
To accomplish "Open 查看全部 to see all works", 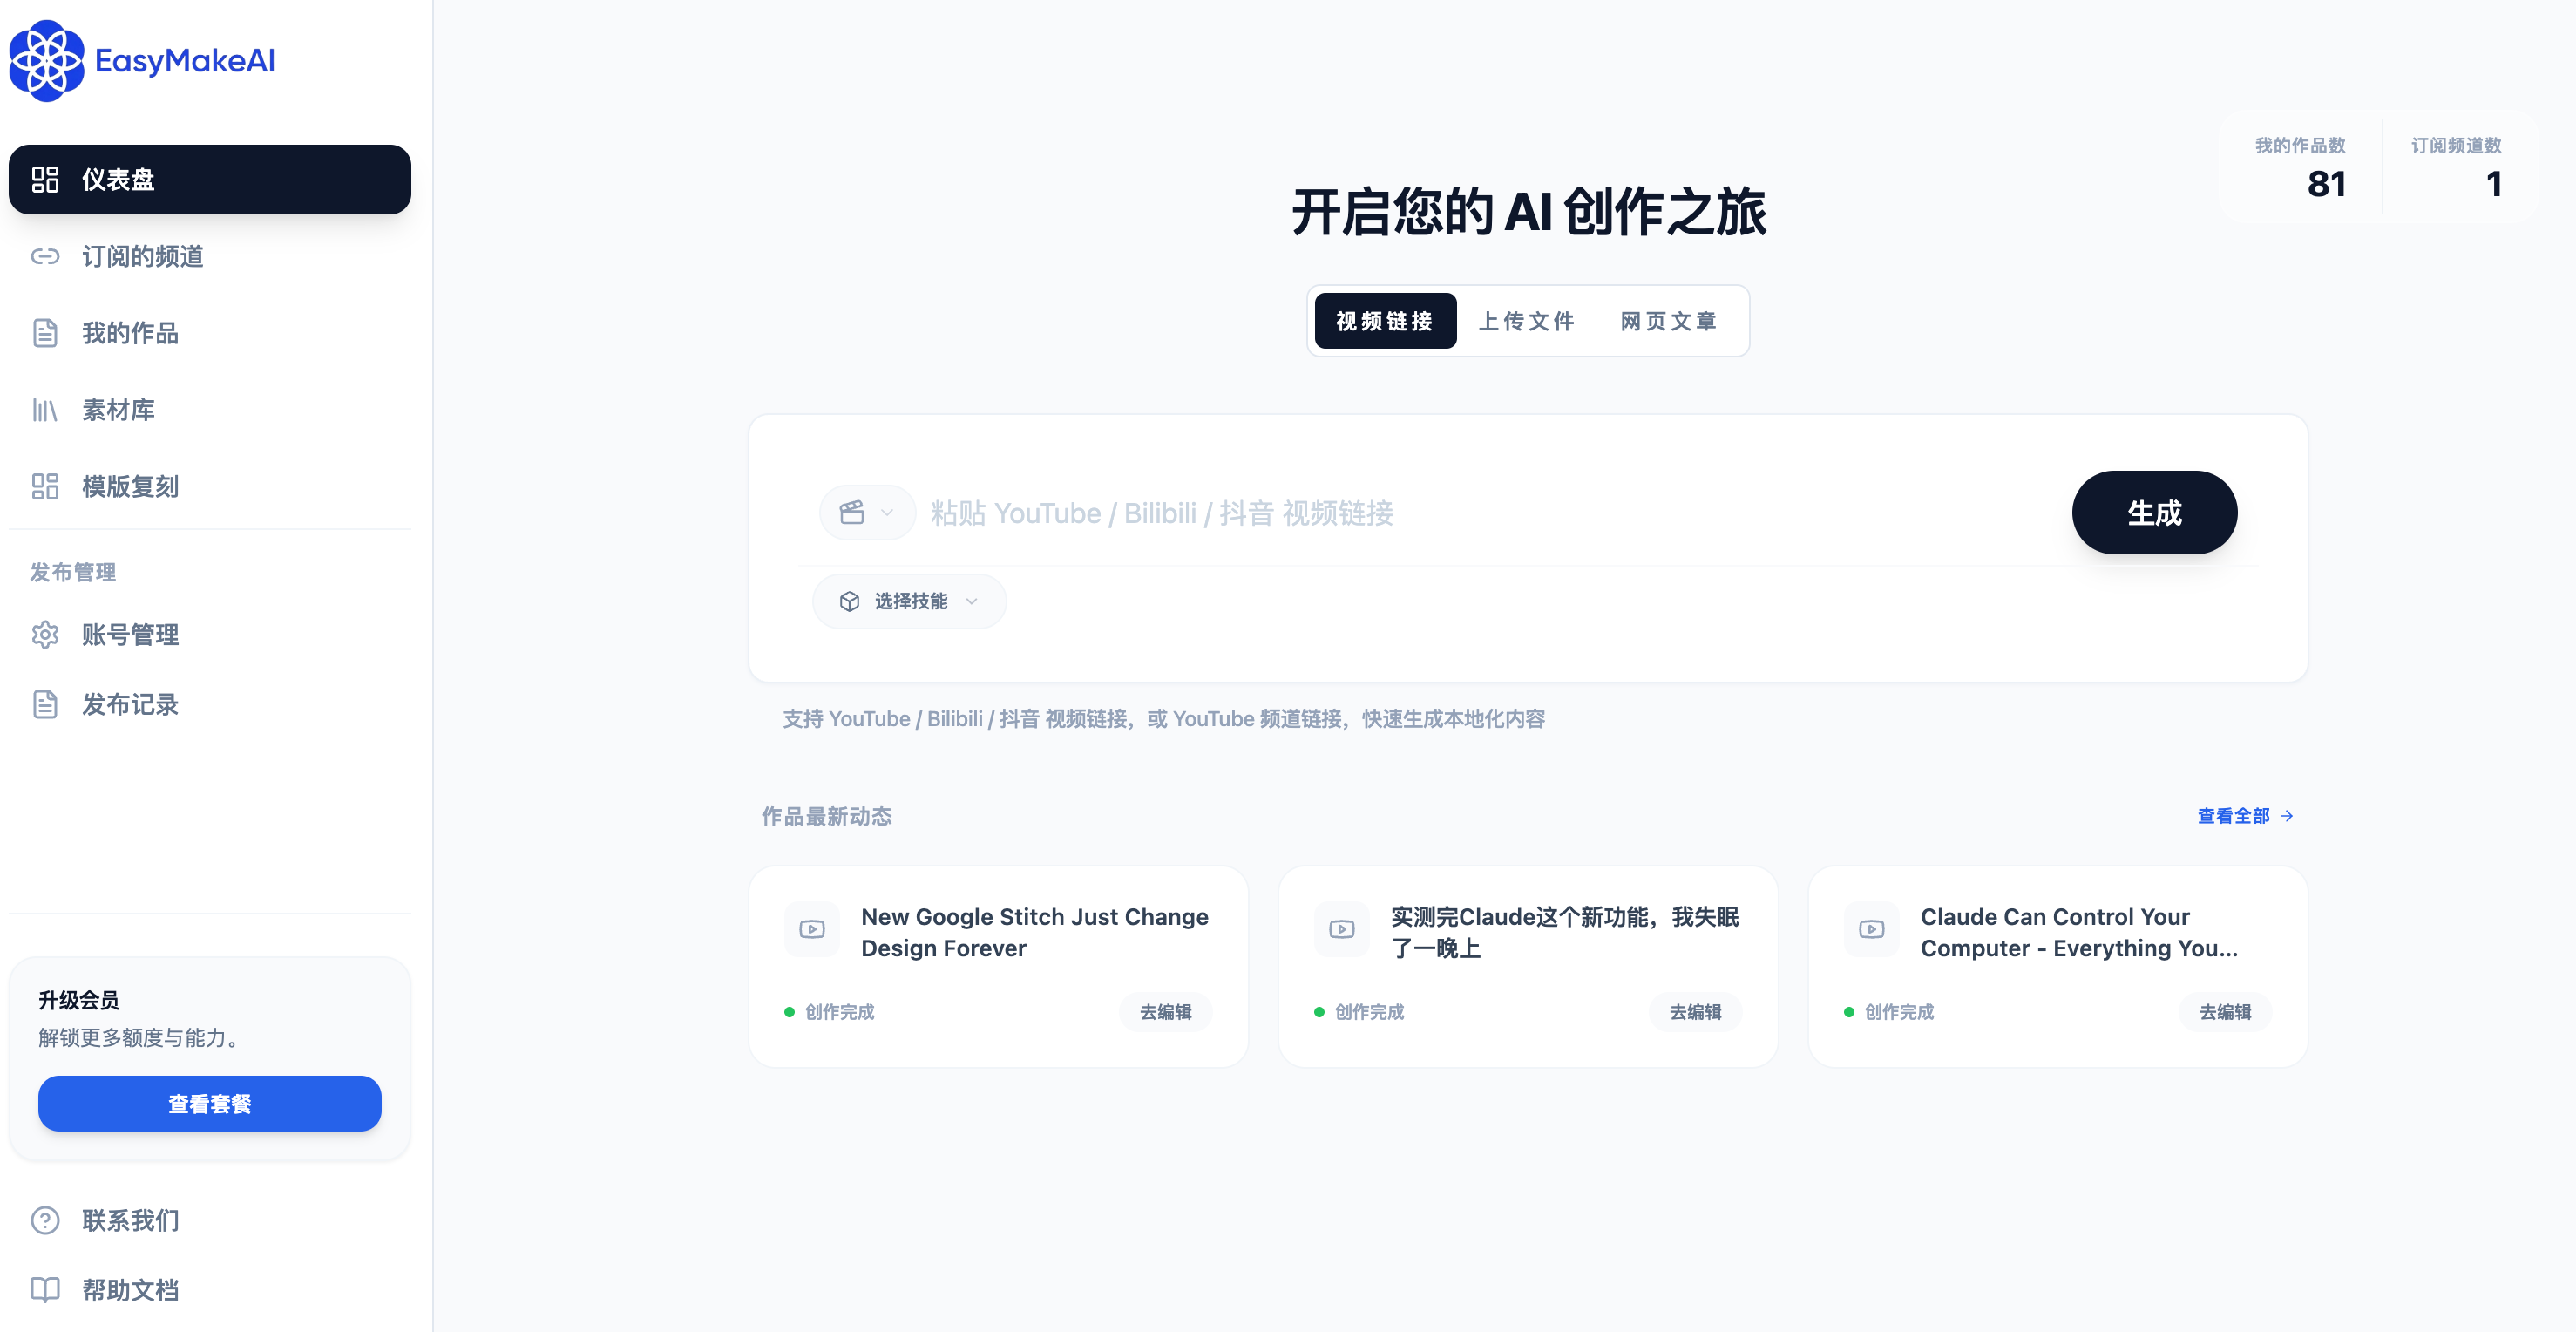I will point(2234,816).
